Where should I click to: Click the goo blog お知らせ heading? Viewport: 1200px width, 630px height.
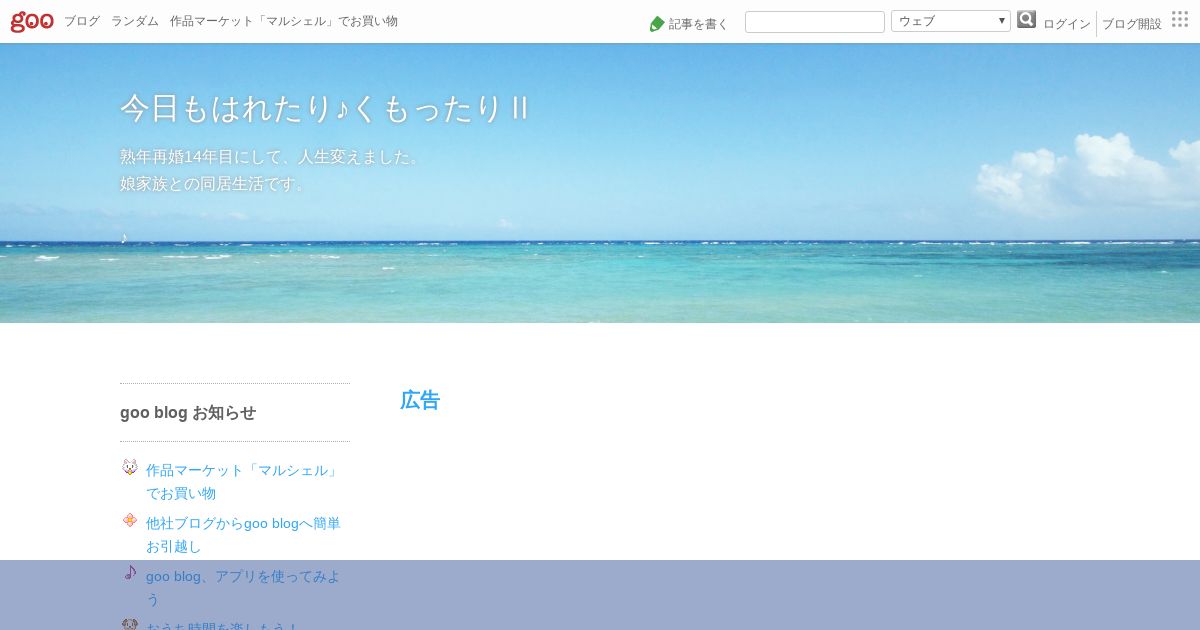pyautogui.click(x=188, y=412)
